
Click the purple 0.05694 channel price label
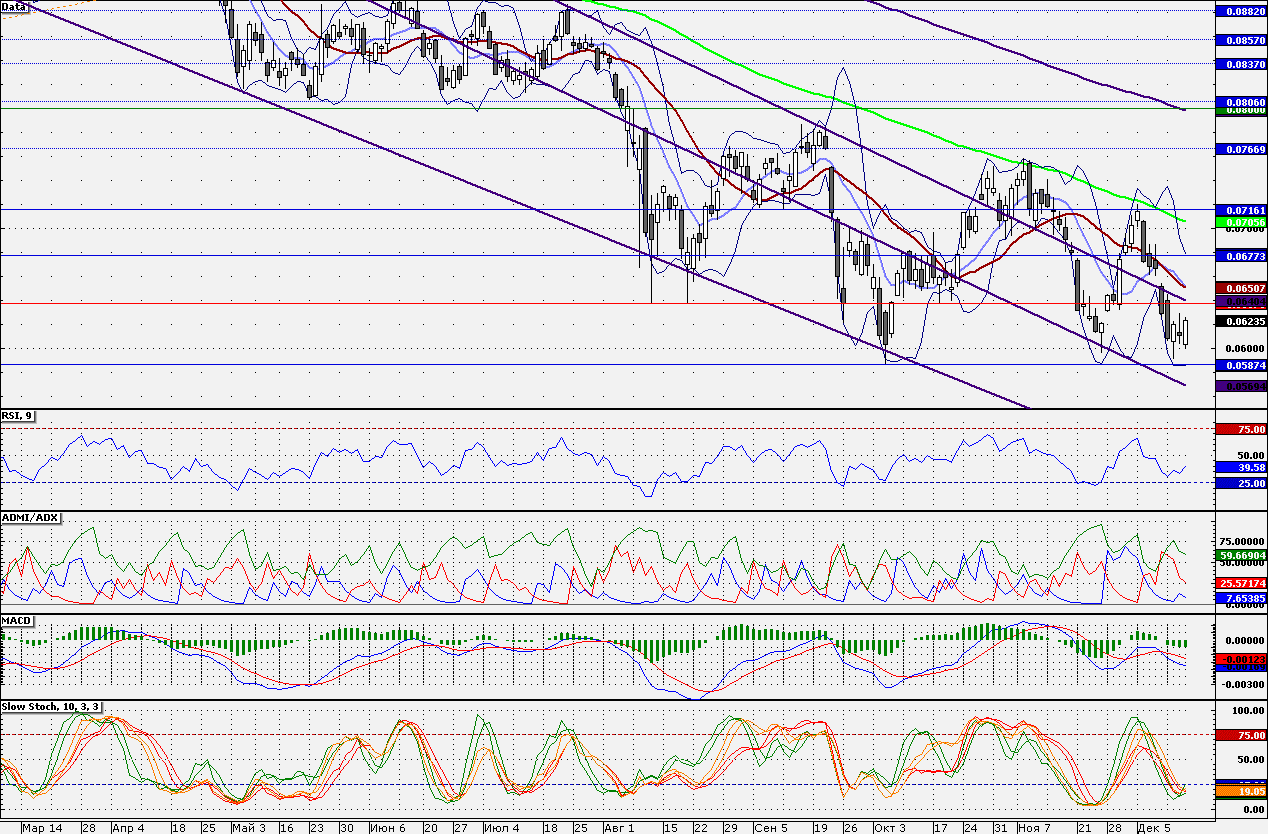[1240, 386]
